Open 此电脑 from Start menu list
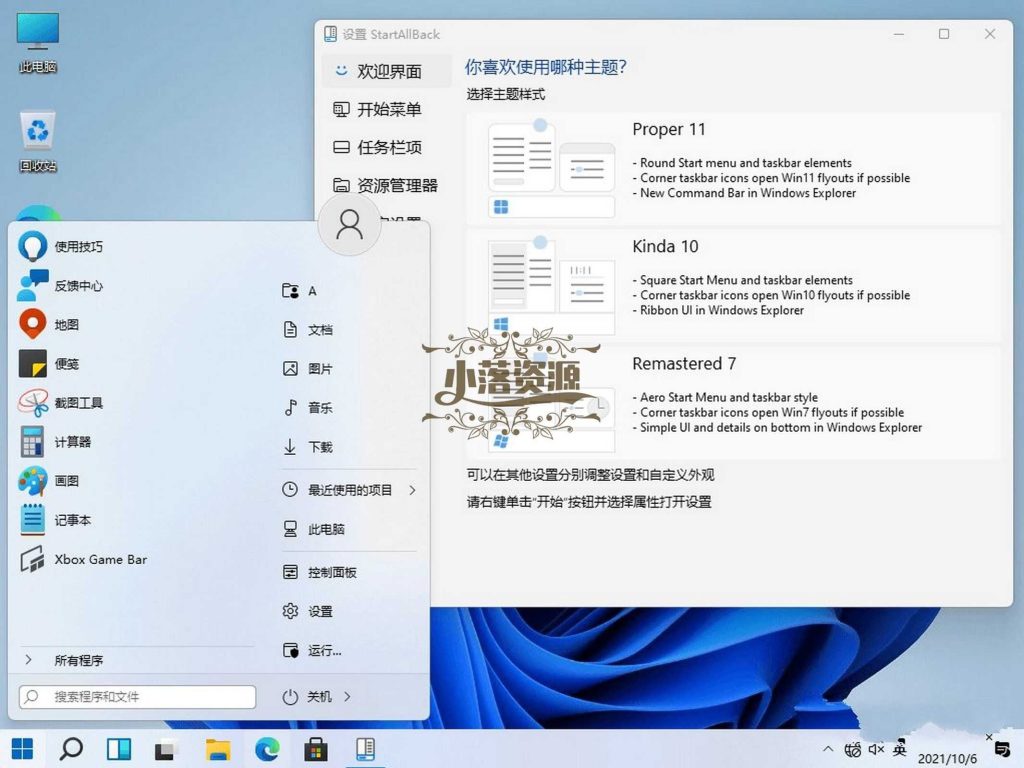The width and height of the screenshot is (1024, 768). (x=313, y=529)
